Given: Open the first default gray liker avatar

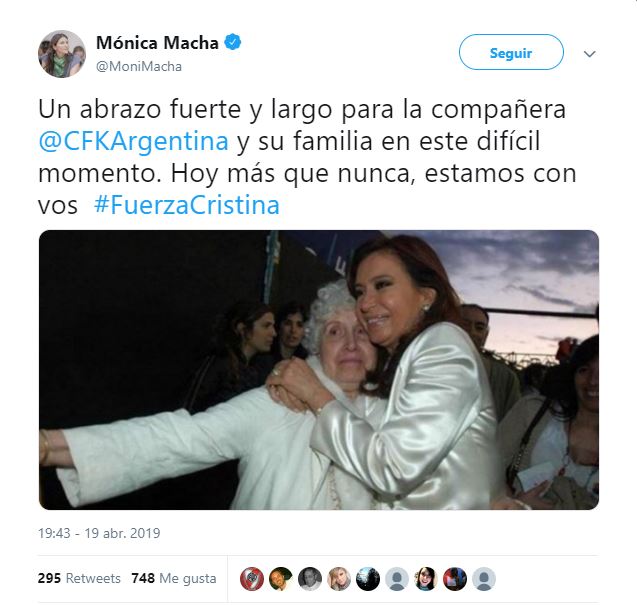Looking at the screenshot, I should click(x=397, y=579).
